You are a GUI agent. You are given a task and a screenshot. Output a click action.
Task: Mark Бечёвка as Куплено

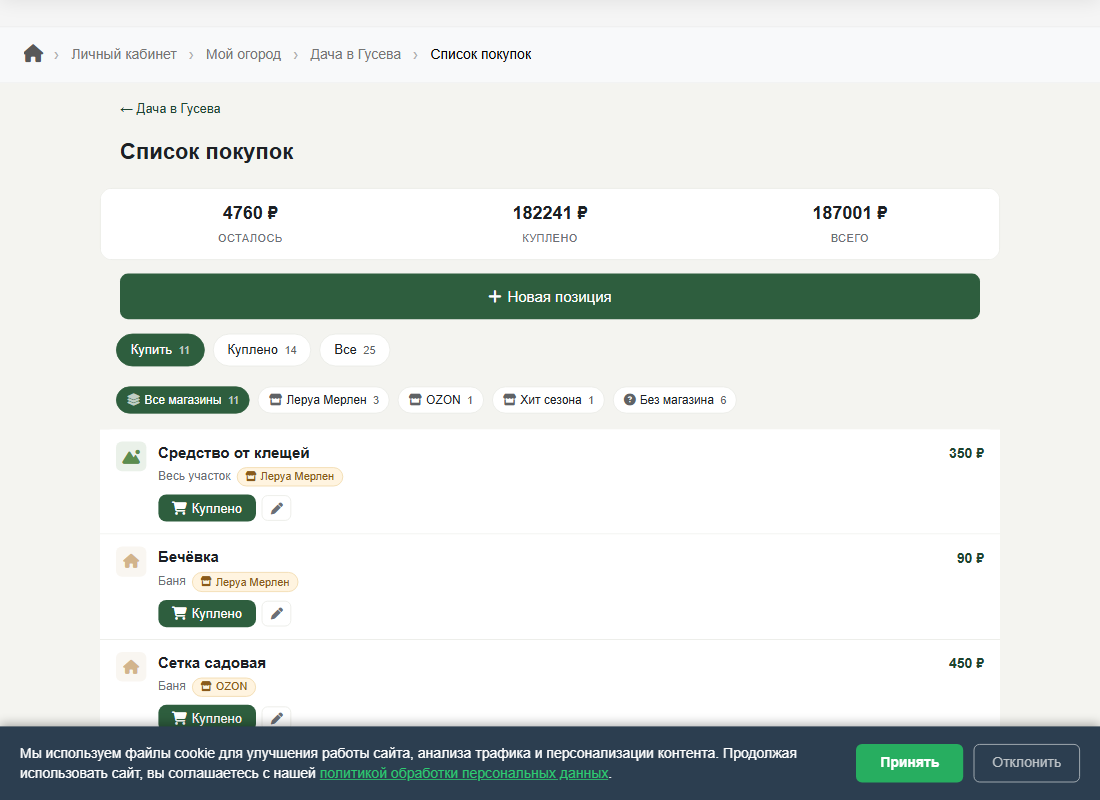coord(207,613)
